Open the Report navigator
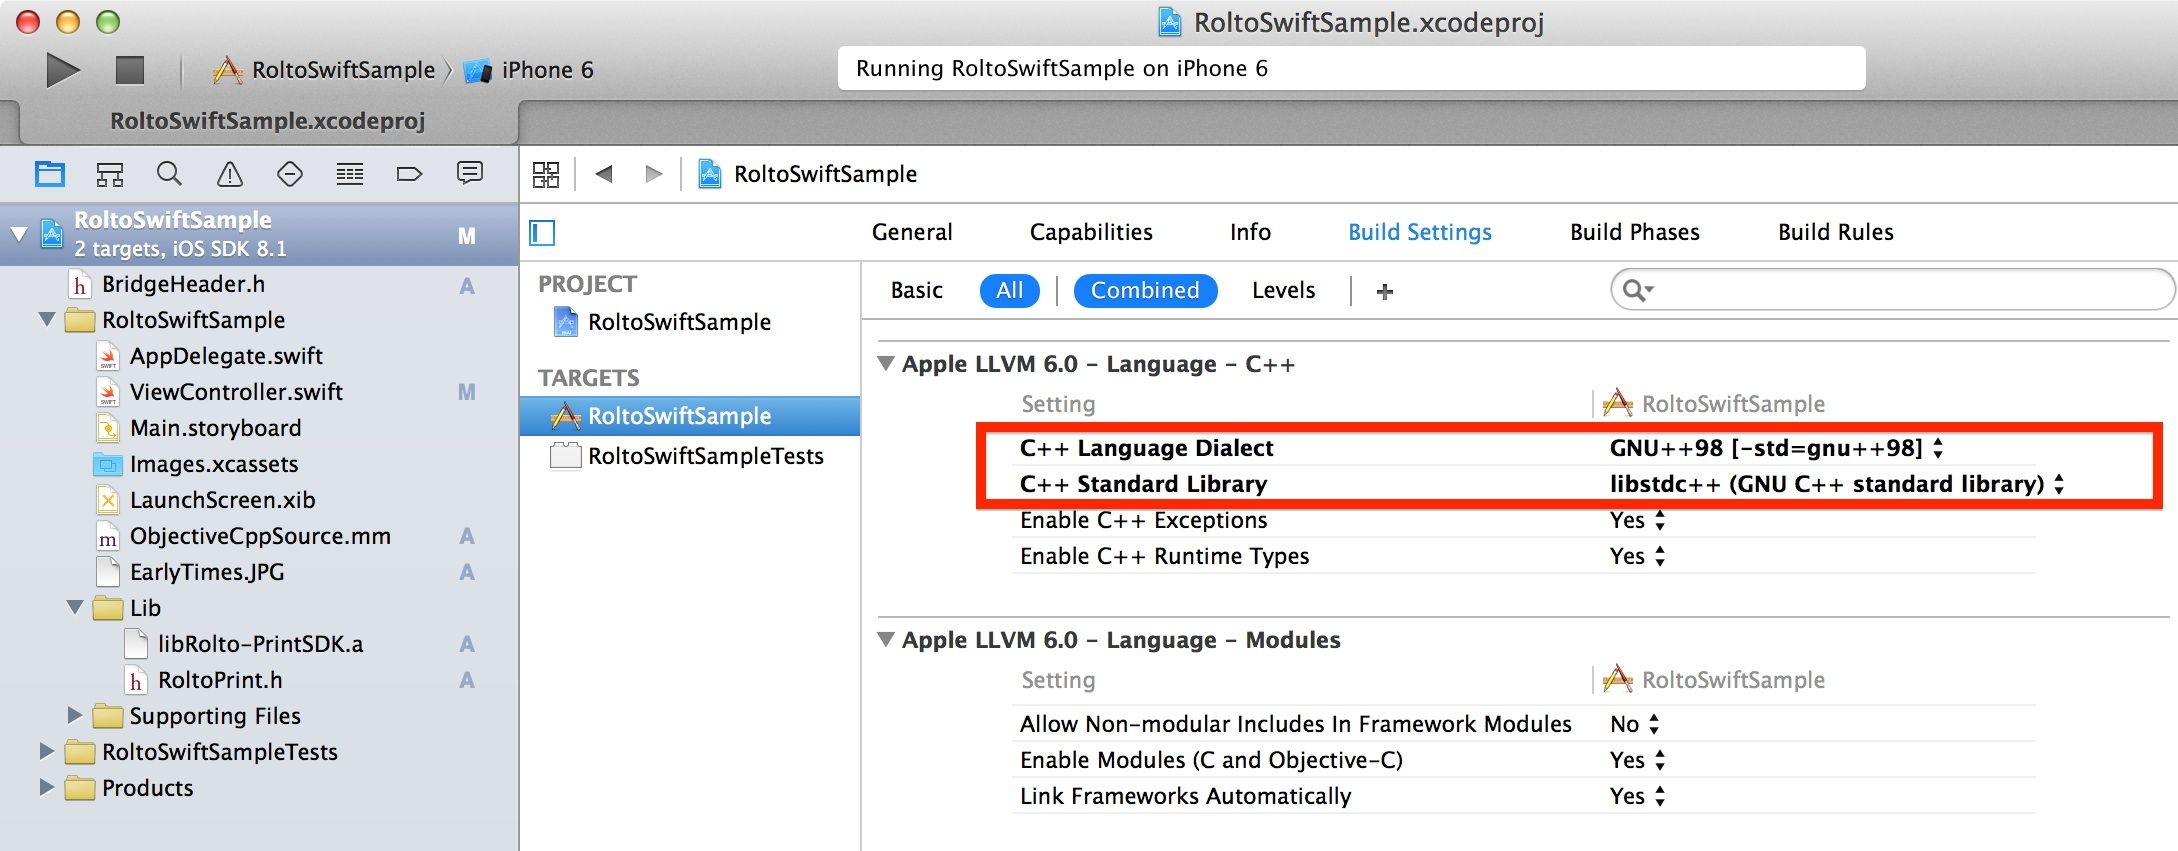 470,173
